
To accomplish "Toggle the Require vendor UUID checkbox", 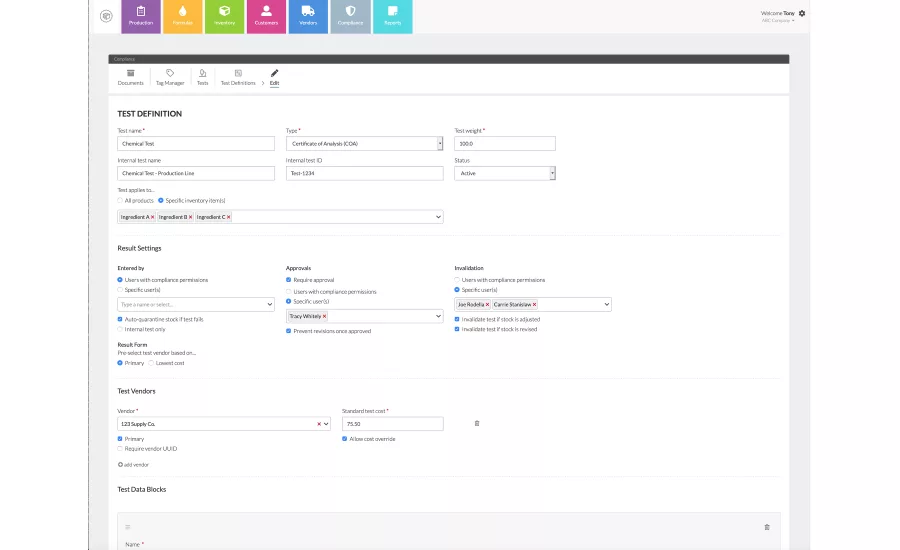I will point(120,449).
